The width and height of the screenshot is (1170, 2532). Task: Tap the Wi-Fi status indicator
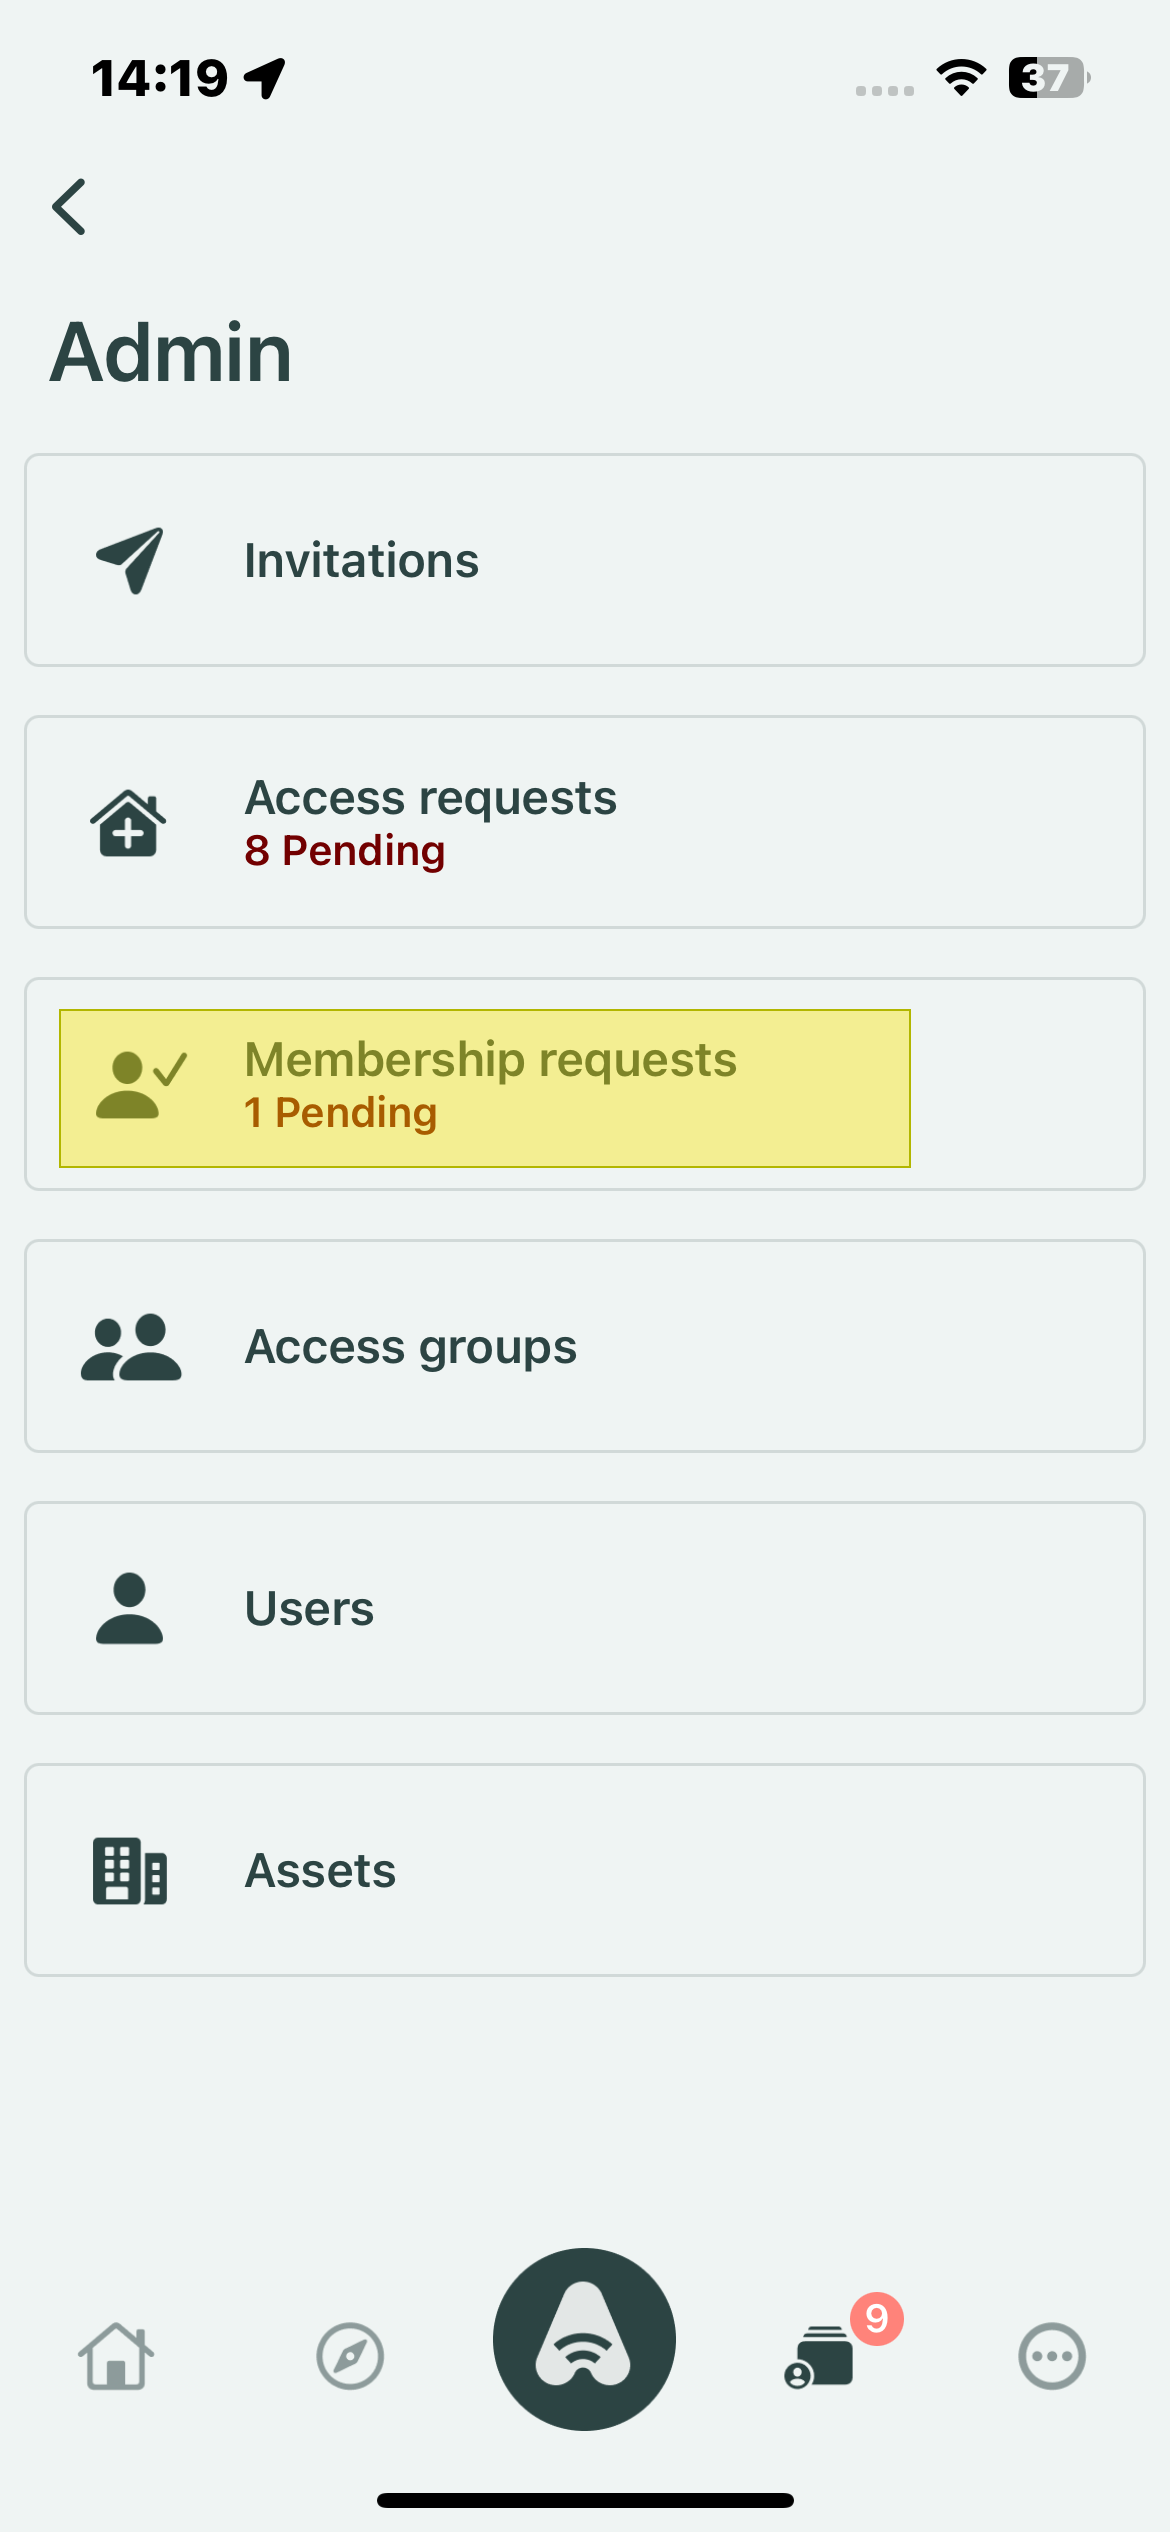[x=961, y=78]
